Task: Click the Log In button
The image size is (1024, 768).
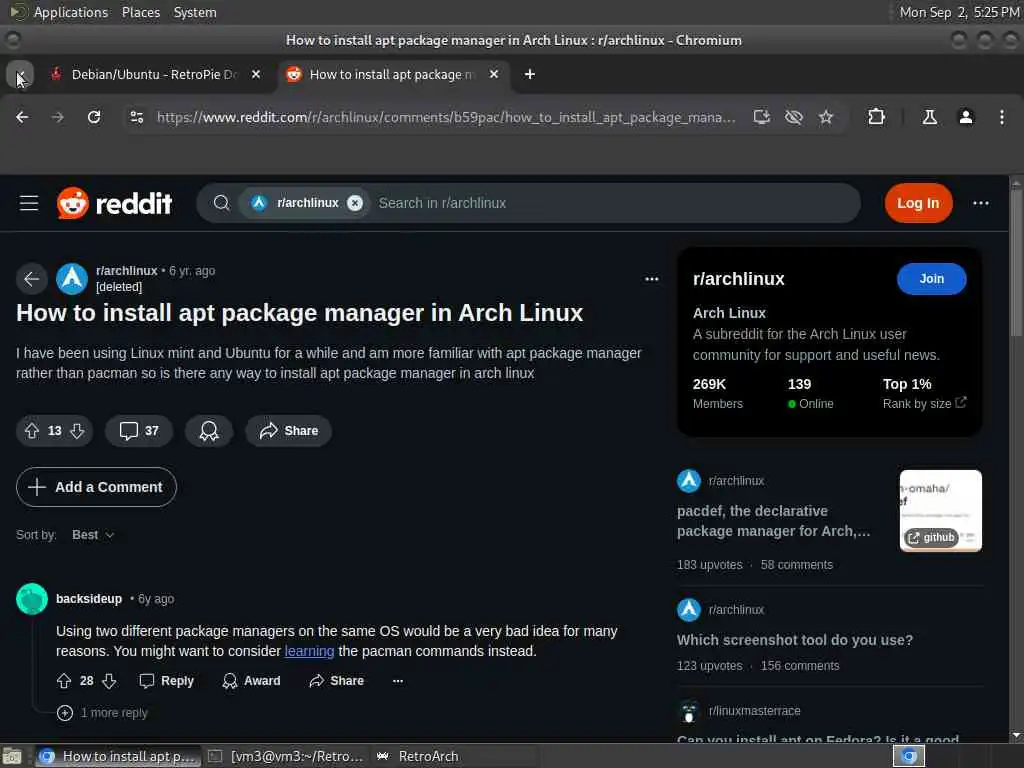Action: point(918,203)
